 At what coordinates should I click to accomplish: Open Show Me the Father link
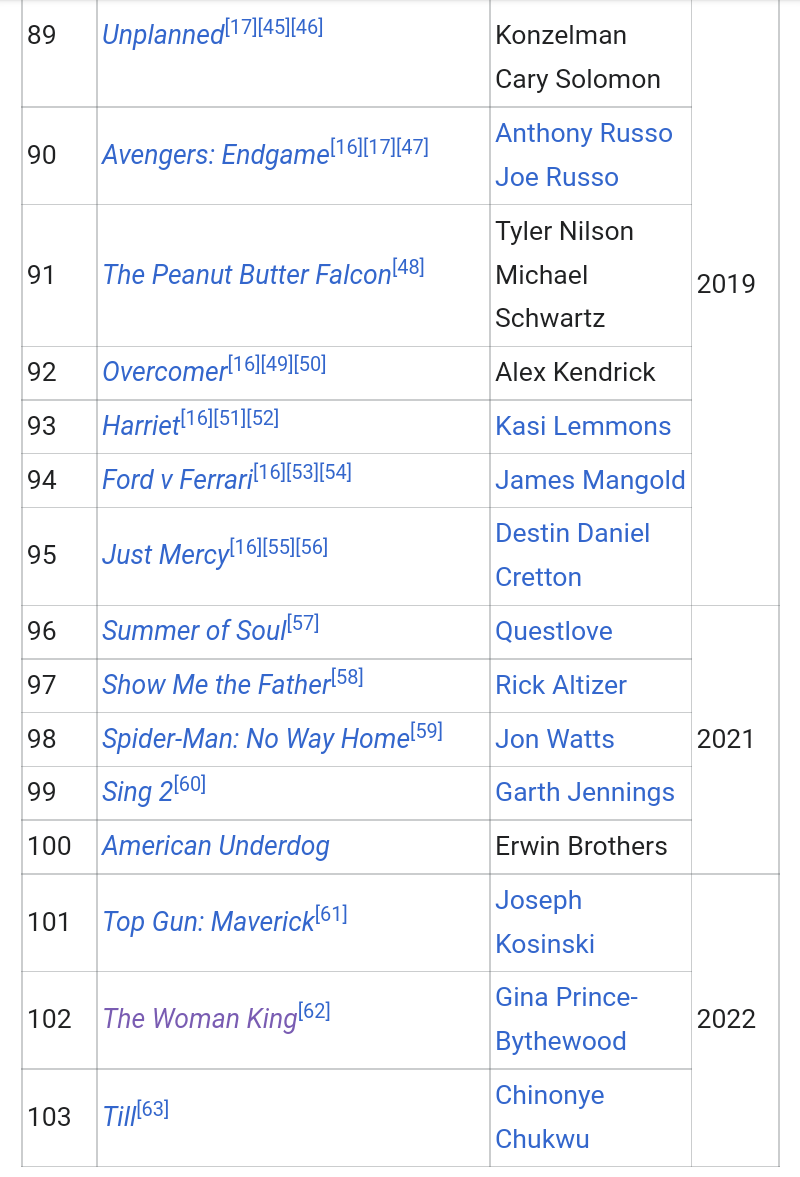[216, 686]
